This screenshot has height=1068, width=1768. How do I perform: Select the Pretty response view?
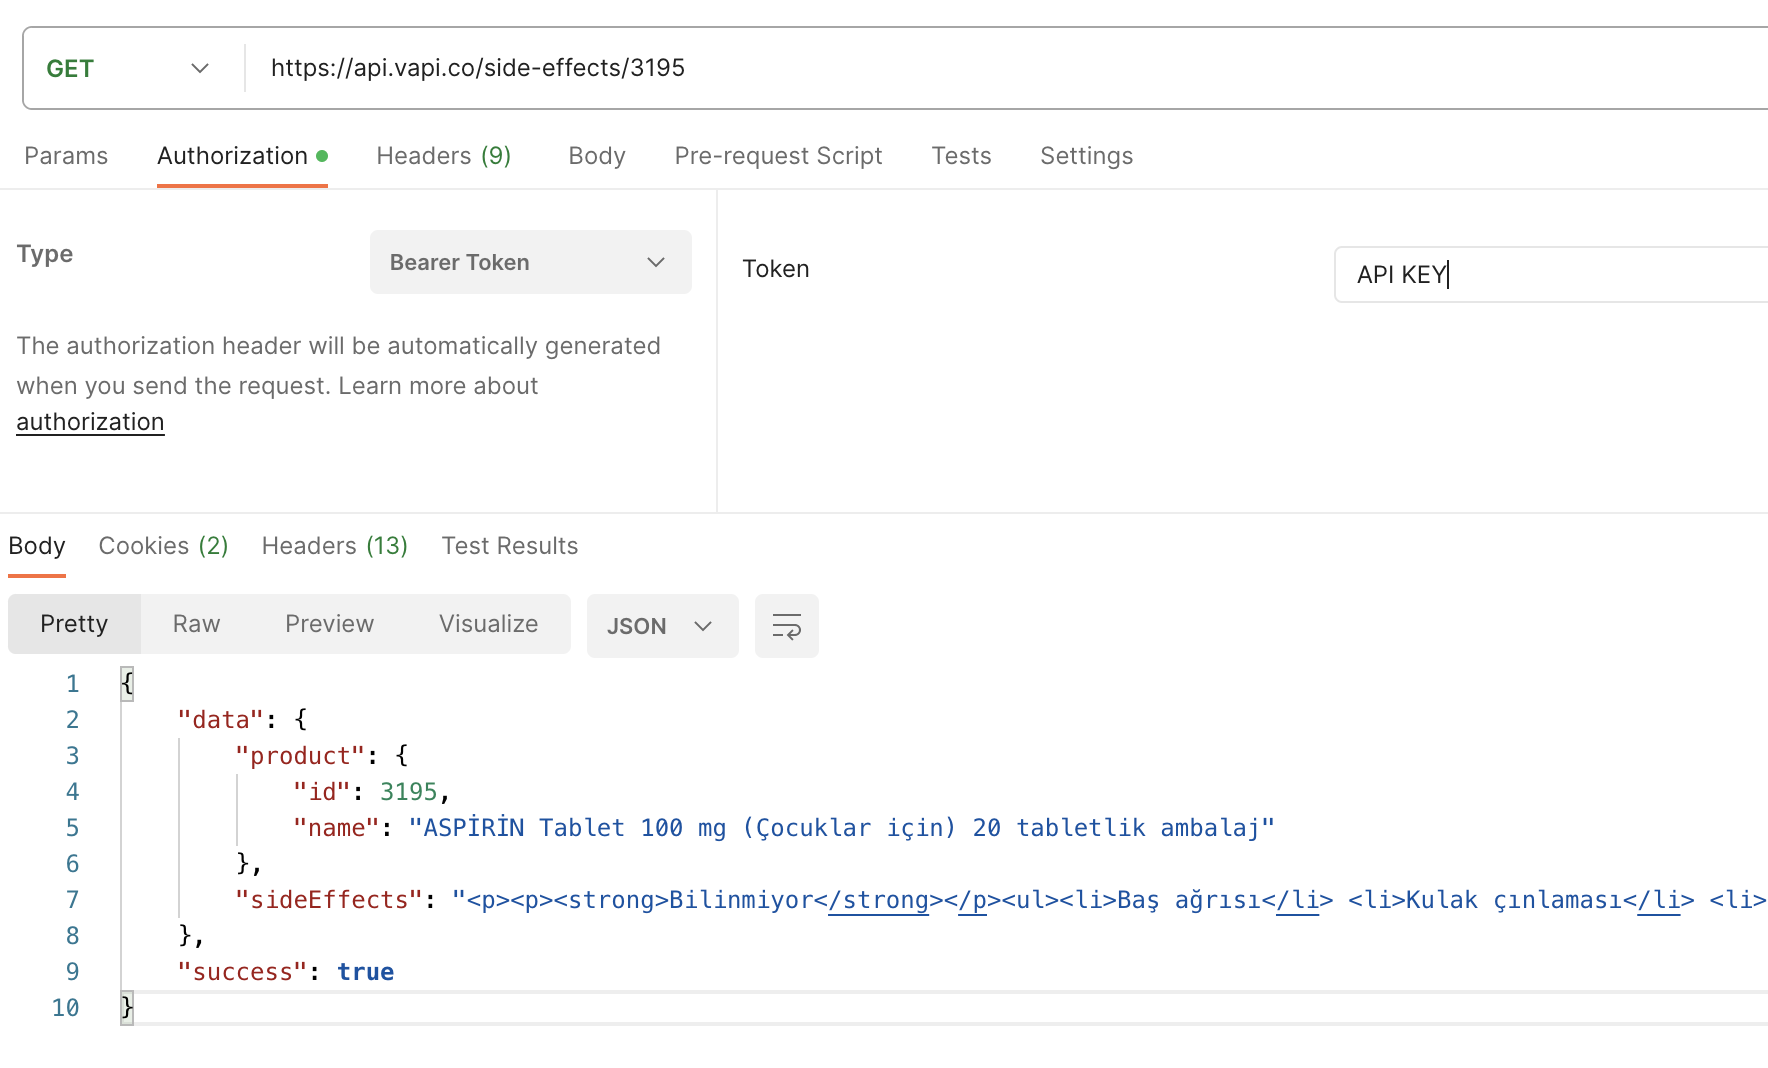click(x=74, y=624)
